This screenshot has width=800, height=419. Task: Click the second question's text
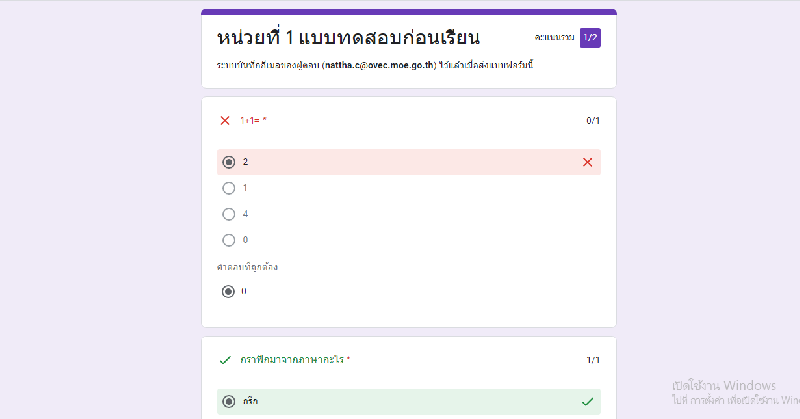294,359
